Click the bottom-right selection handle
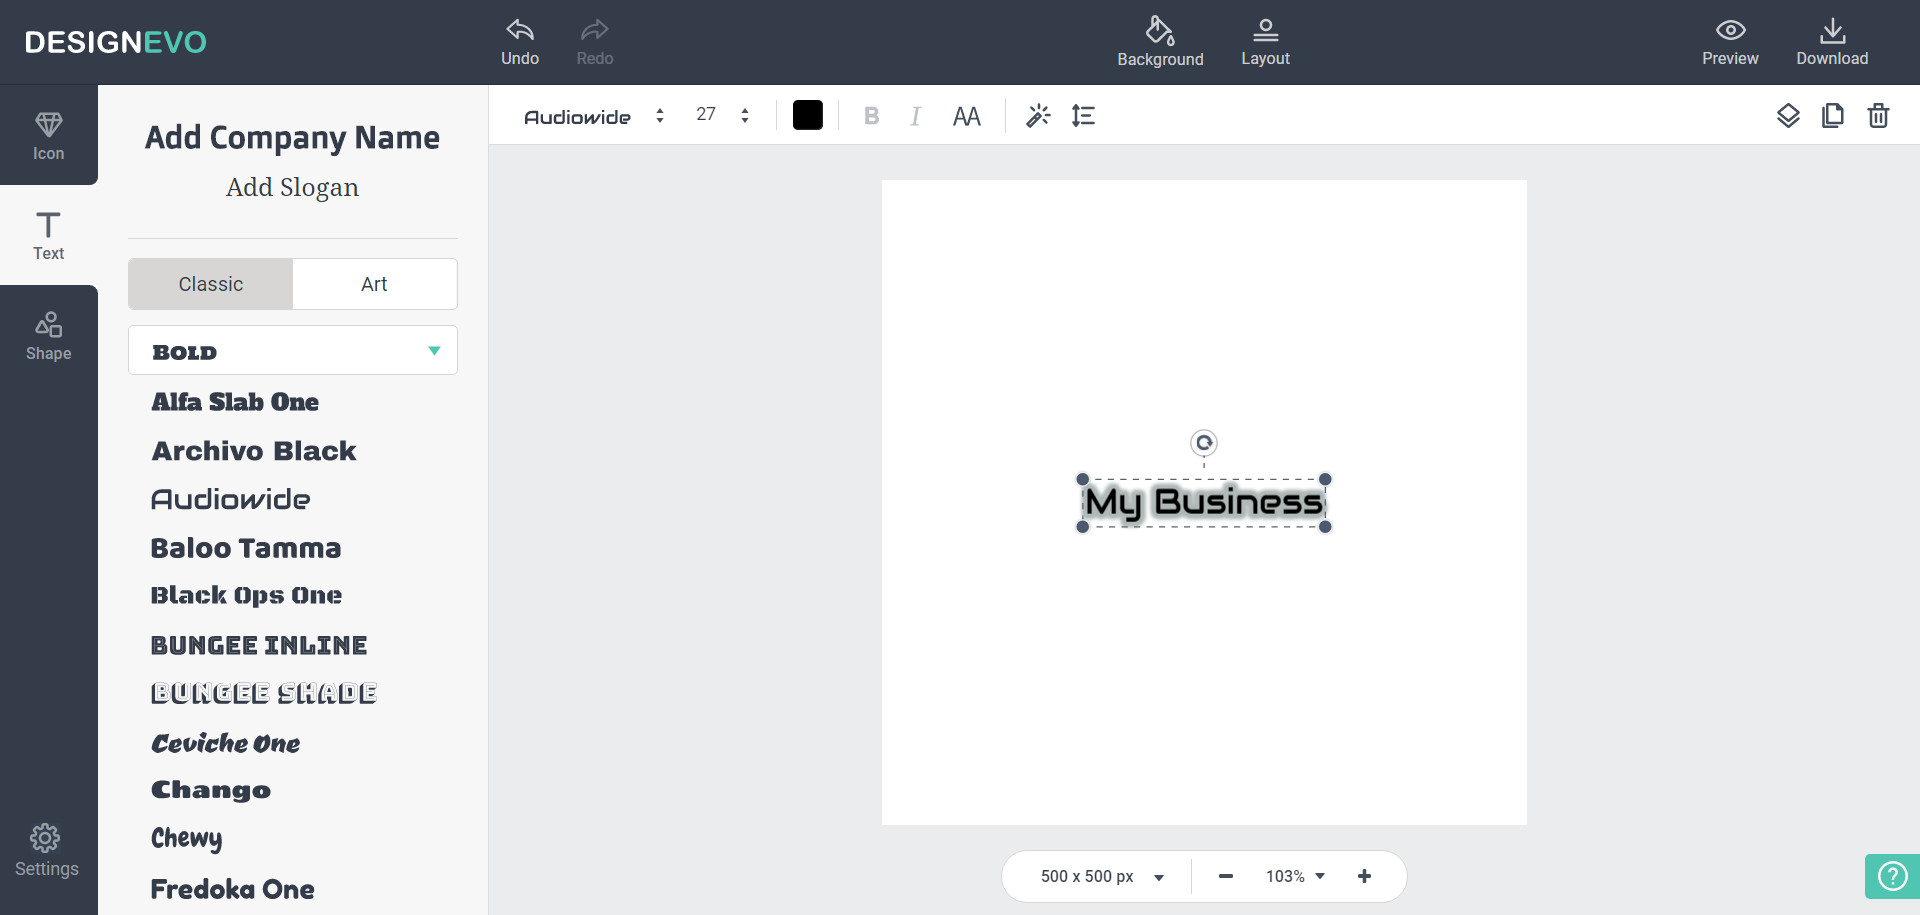The width and height of the screenshot is (1920, 915). click(1325, 527)
